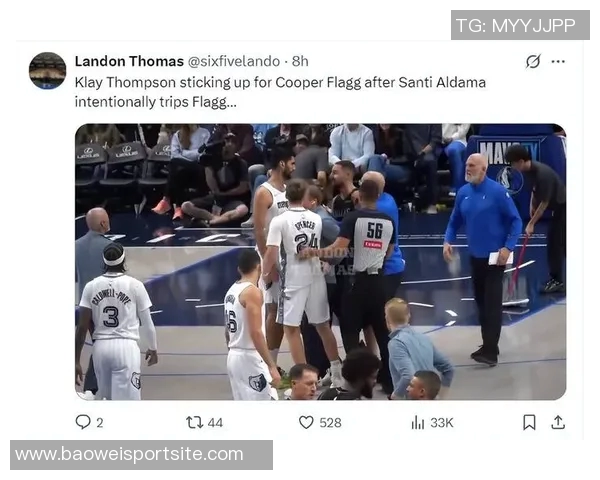
Task: Click the @sixfivelando handle
Action: (x=234, y=61)
